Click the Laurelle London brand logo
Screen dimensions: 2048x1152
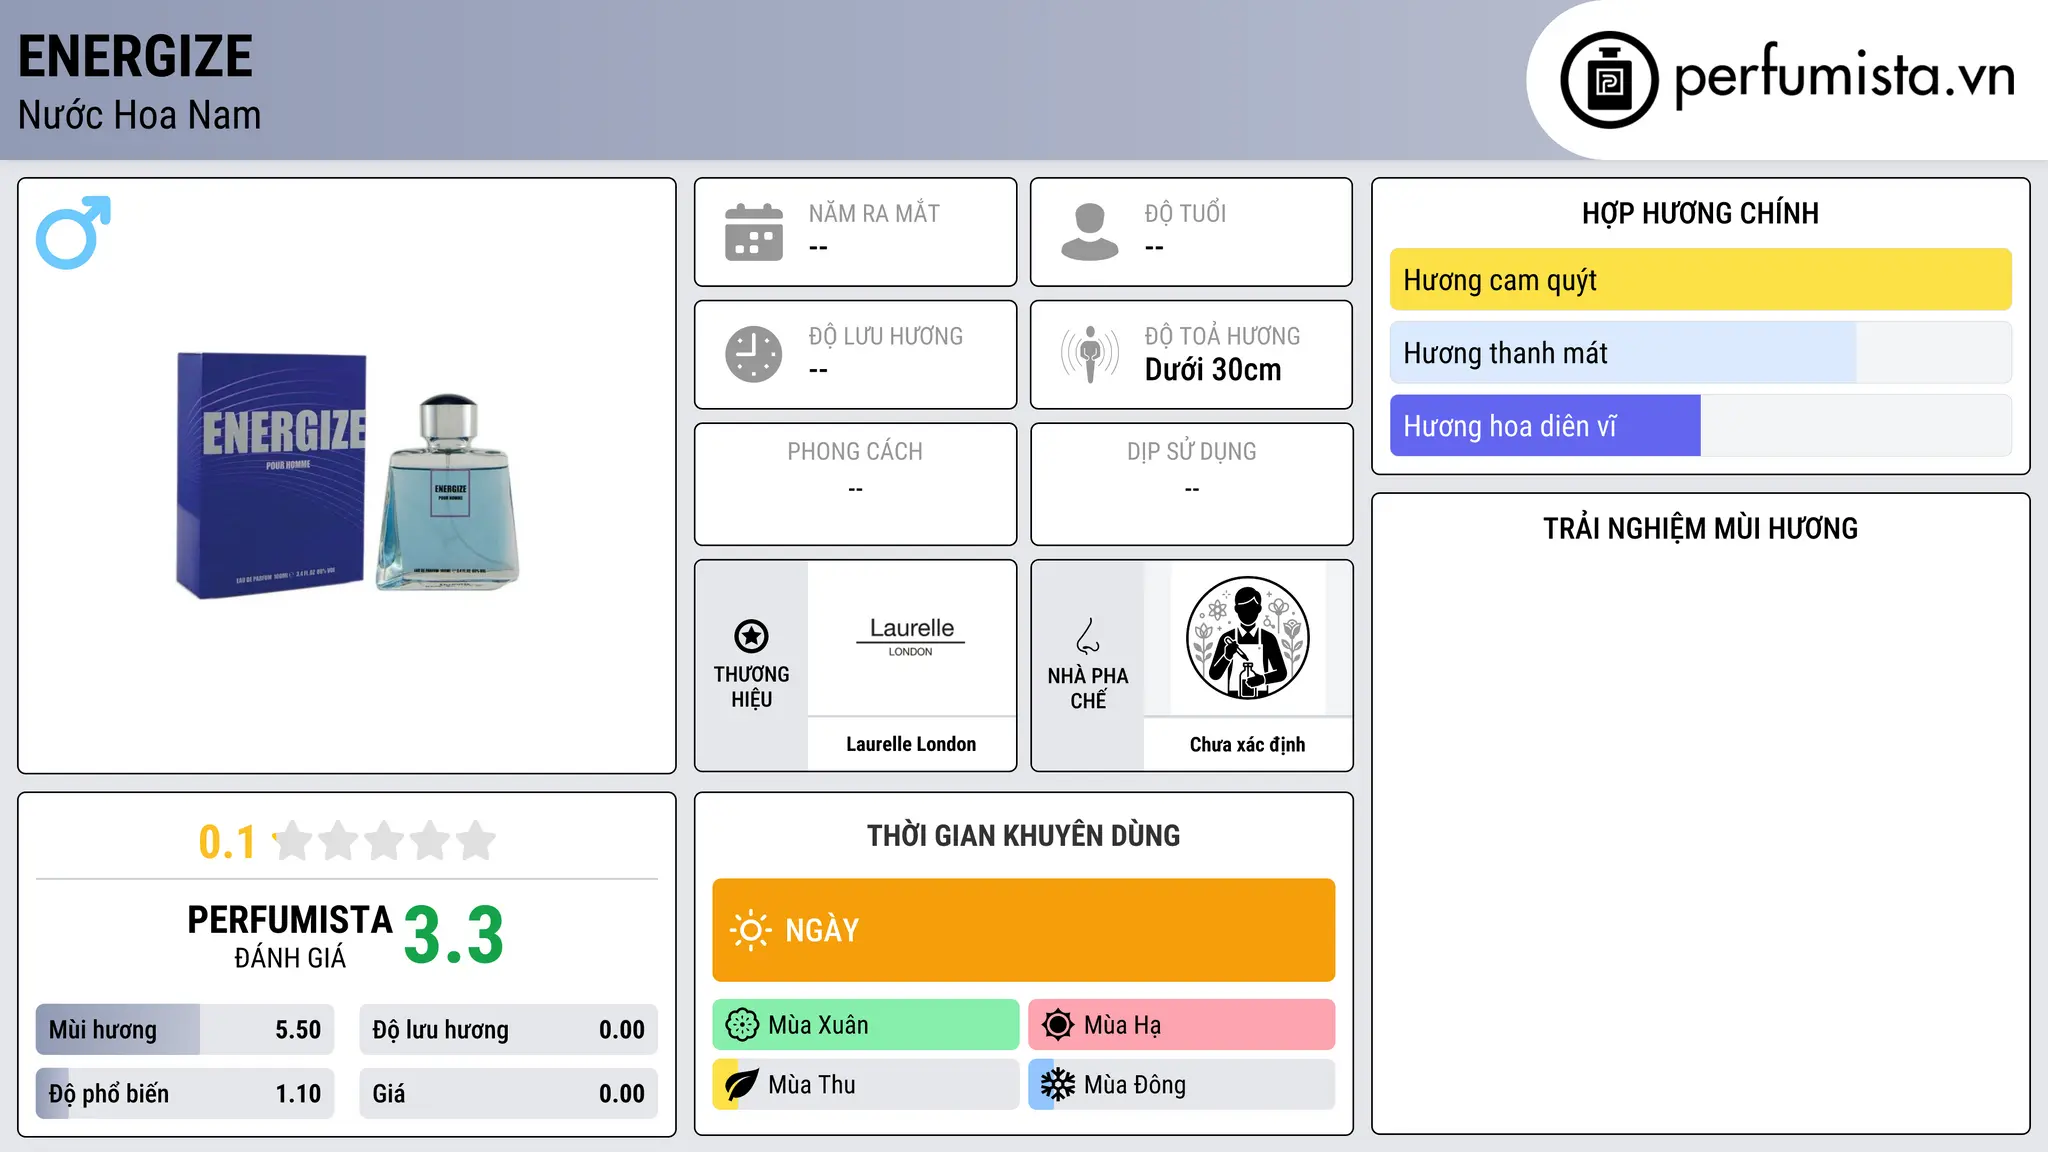[911, 636]
